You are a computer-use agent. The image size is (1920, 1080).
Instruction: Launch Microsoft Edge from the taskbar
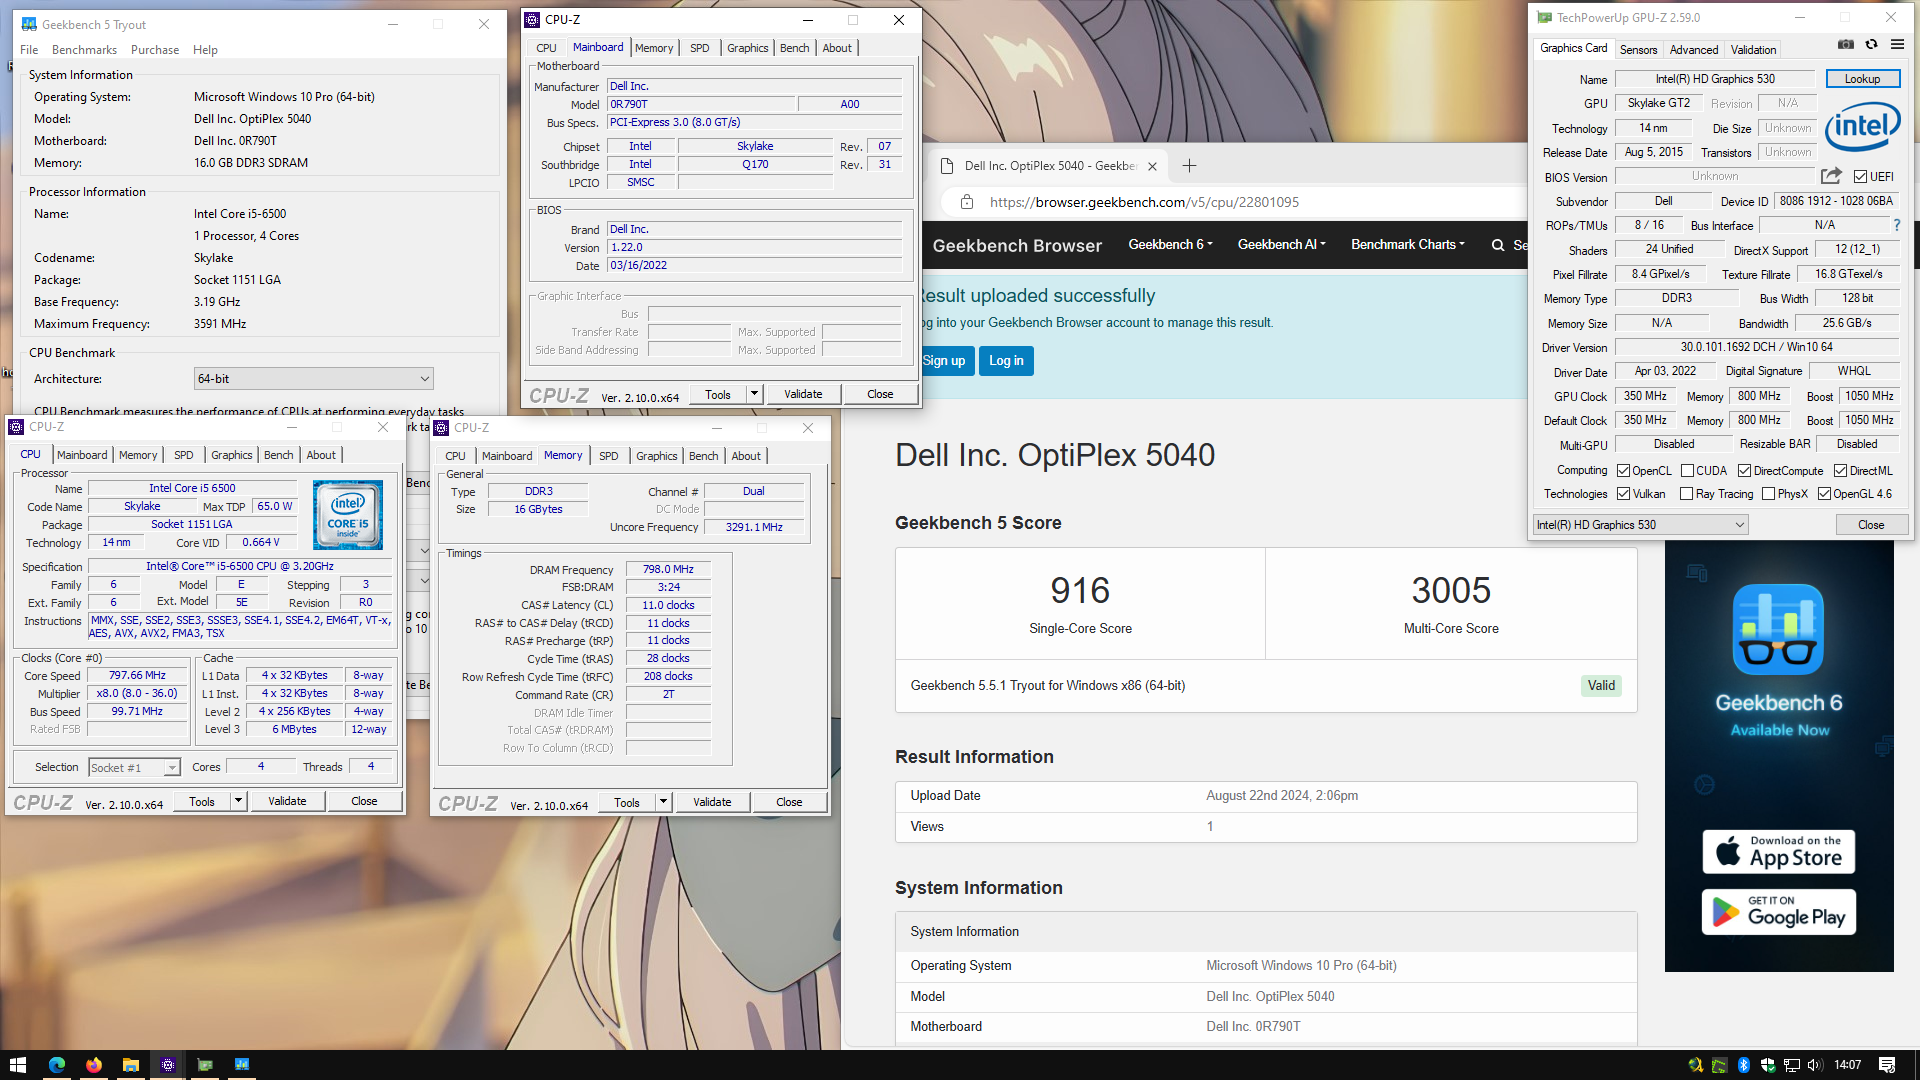point(56,1065)
